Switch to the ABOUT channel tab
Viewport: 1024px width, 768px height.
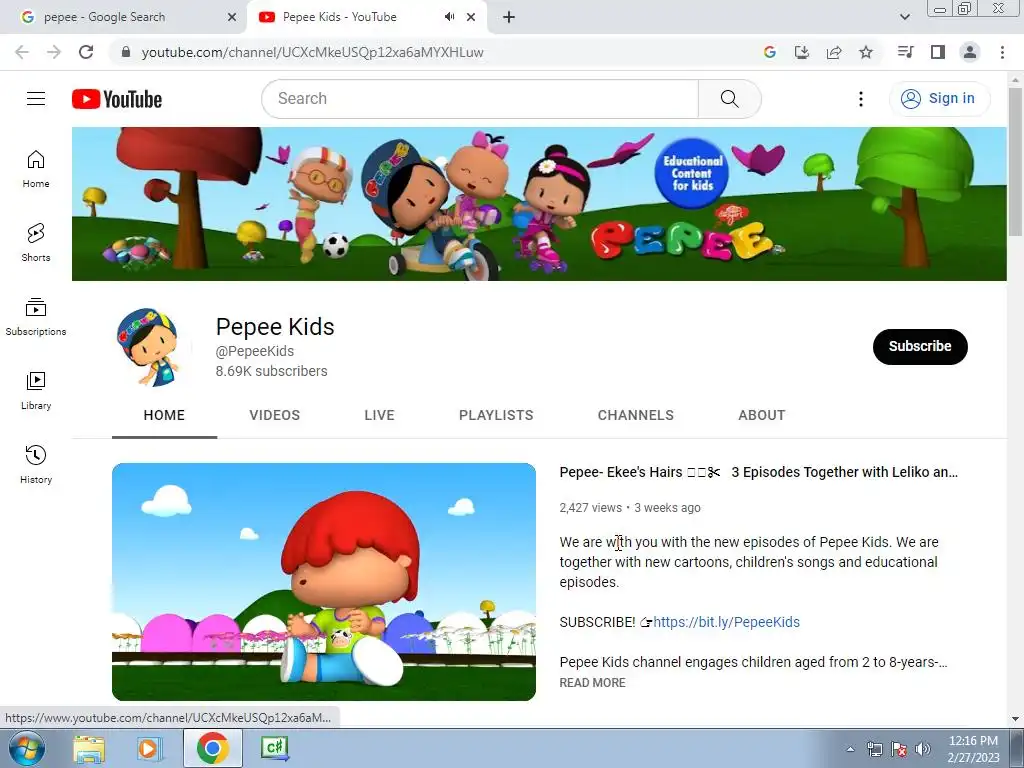click(761, 415)
